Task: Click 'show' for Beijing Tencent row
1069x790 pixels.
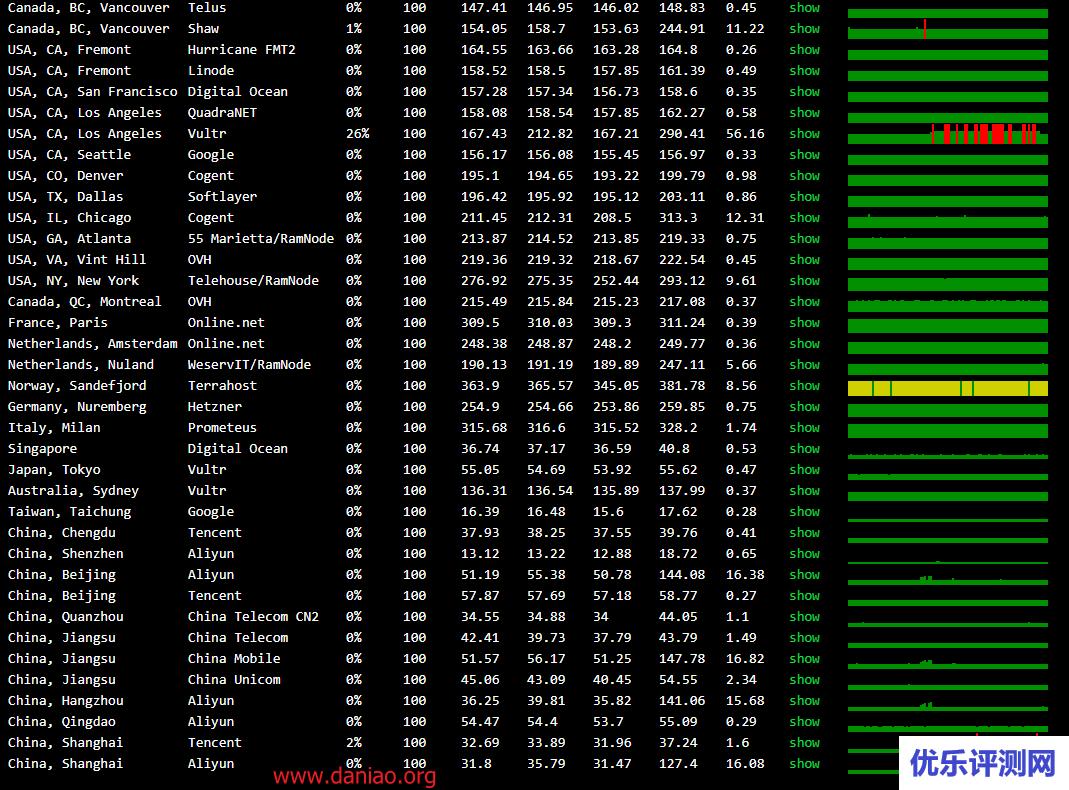Action: pyautogui.click(x=804, y=596)
